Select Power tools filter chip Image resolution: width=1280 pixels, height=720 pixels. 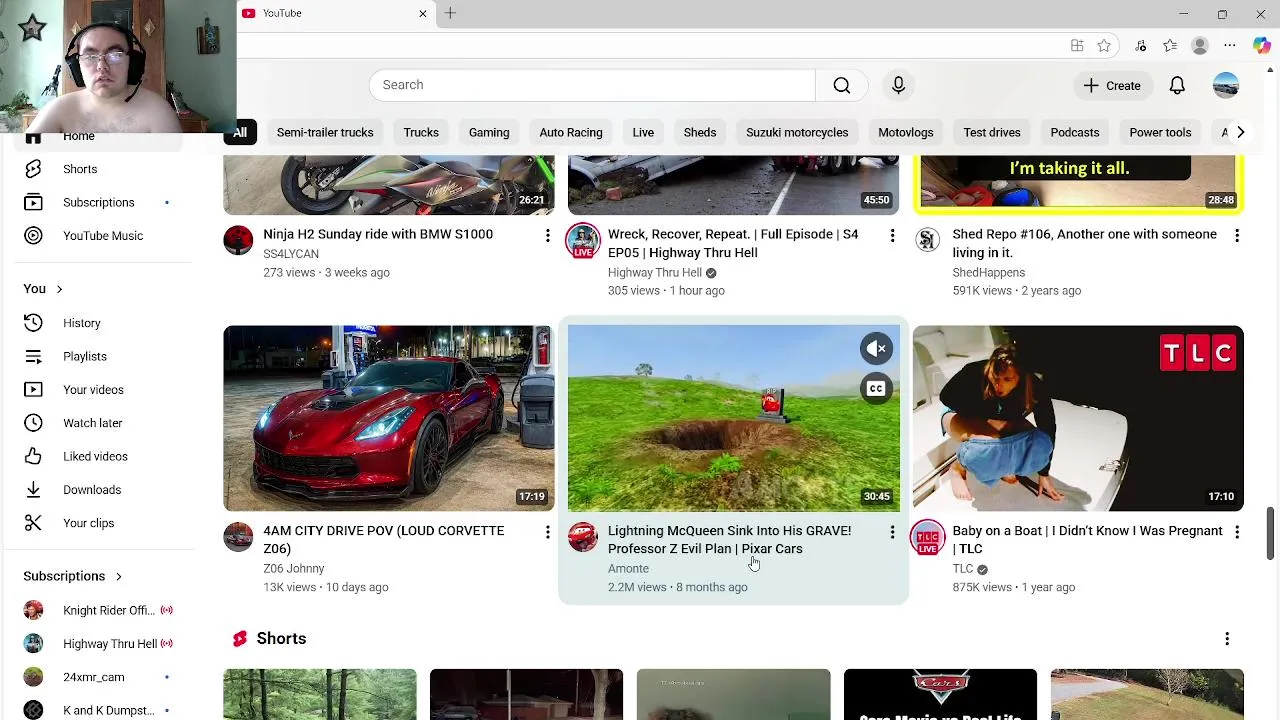(1160, 132)
